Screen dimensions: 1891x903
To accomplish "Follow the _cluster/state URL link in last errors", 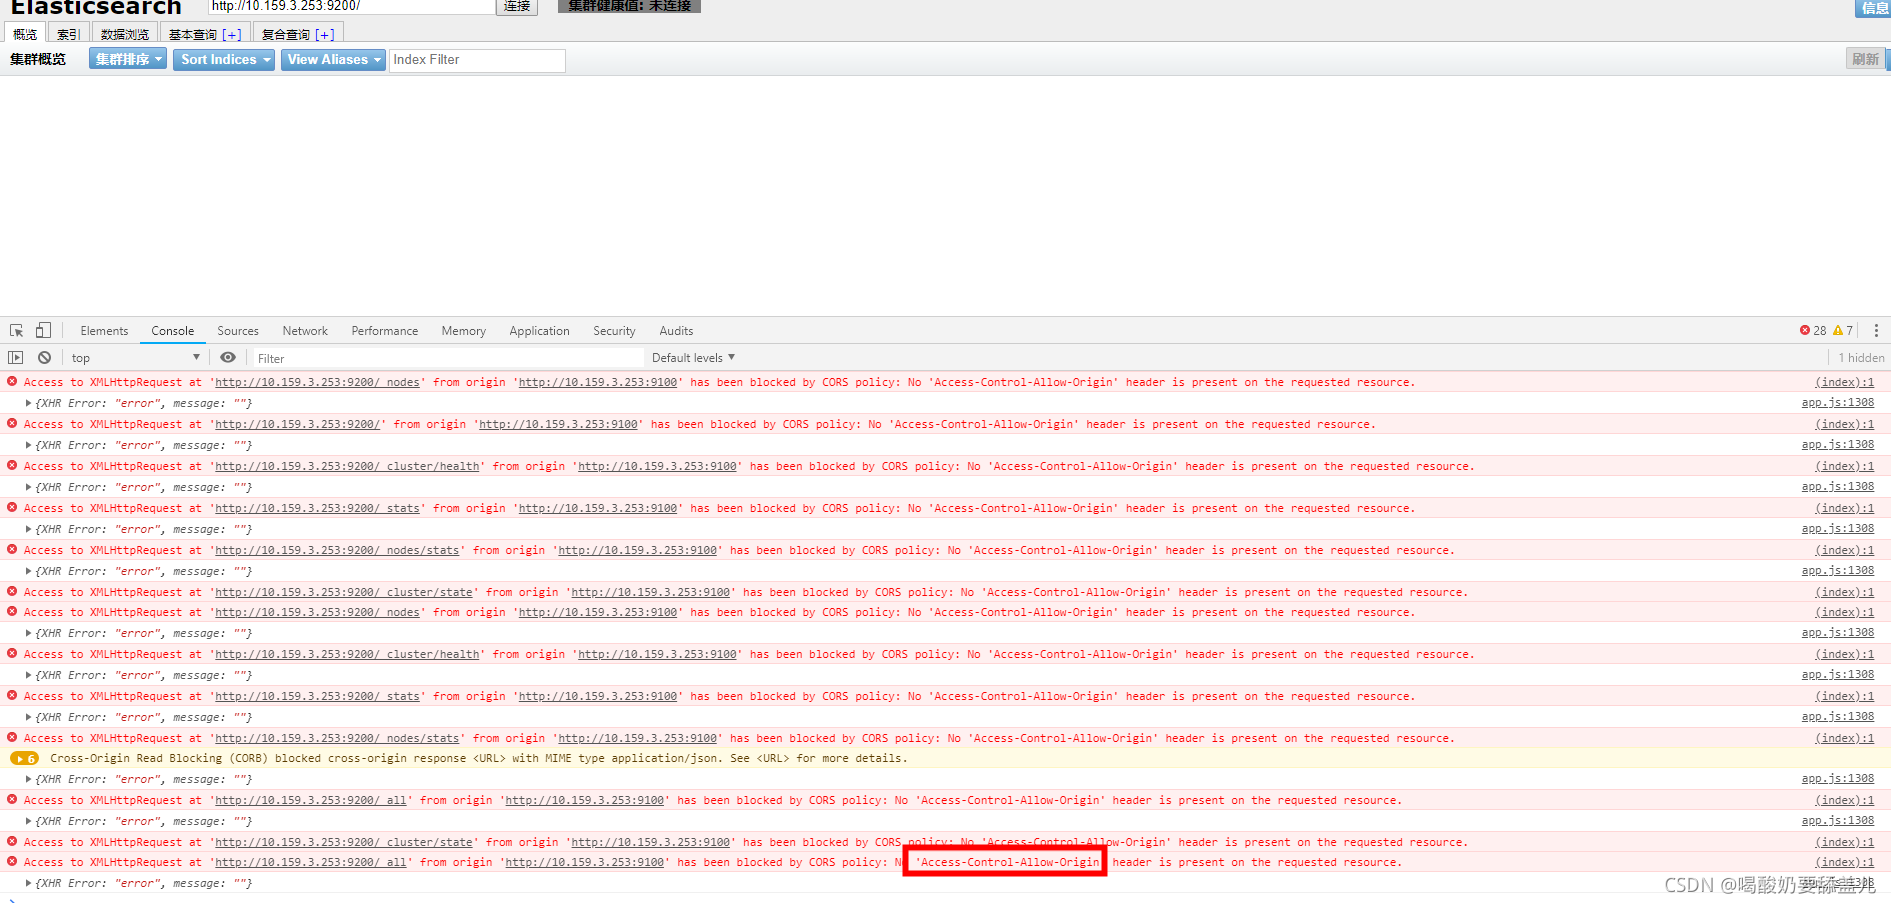I will pos(344,842).
